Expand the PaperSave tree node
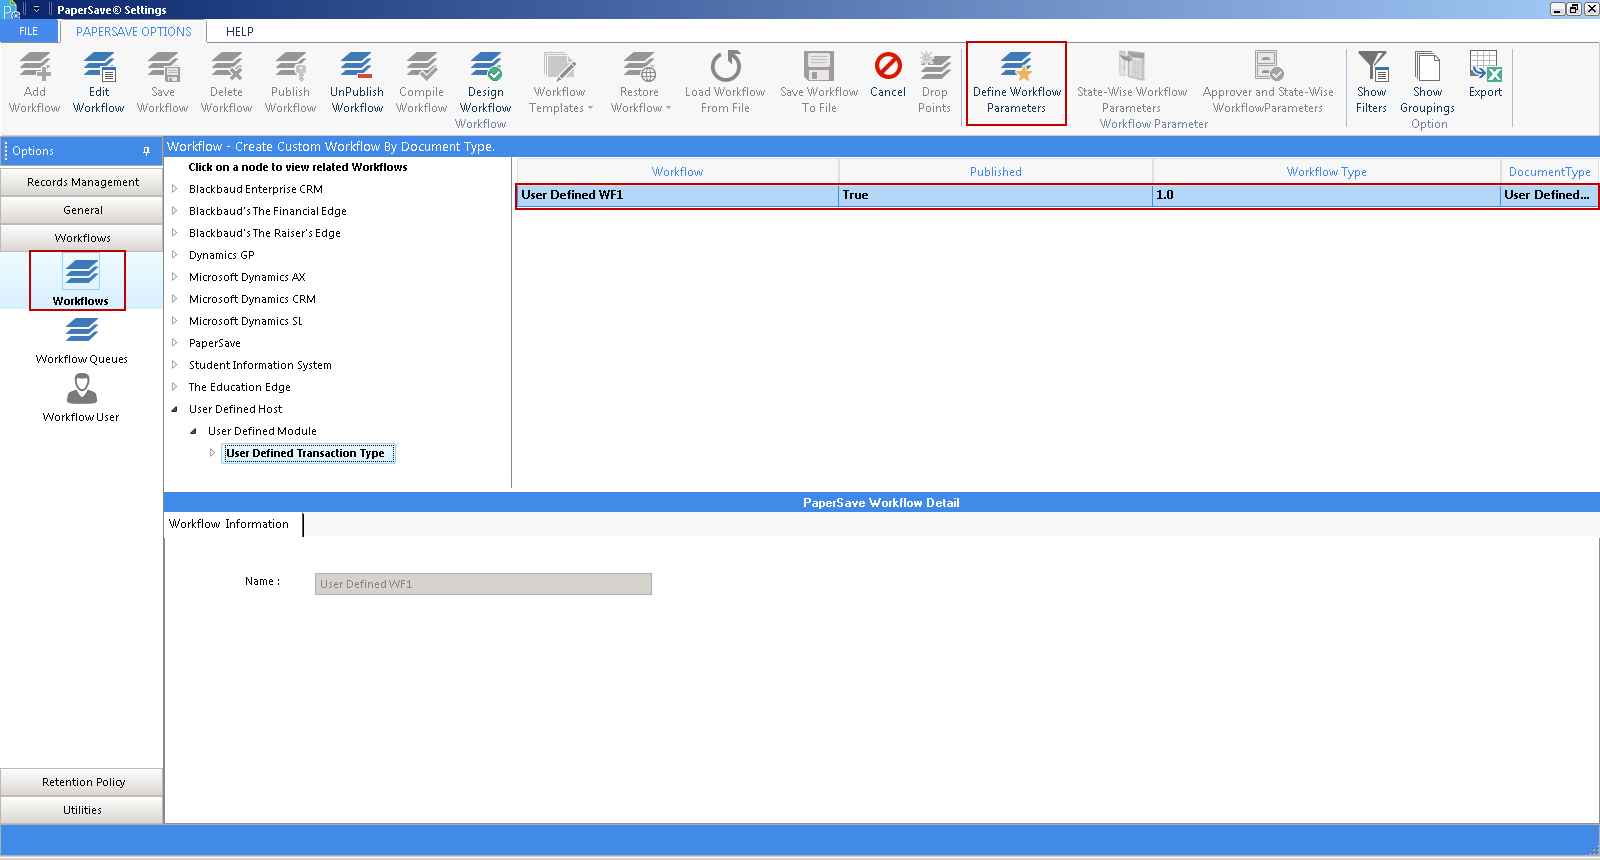The image size is (1600, 860). point(174,343)
